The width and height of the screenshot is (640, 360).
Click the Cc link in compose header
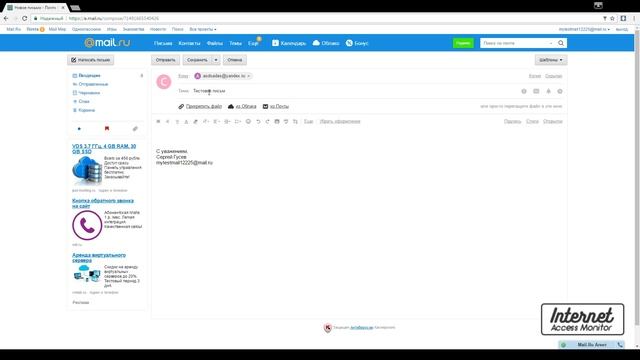[535, 76]
